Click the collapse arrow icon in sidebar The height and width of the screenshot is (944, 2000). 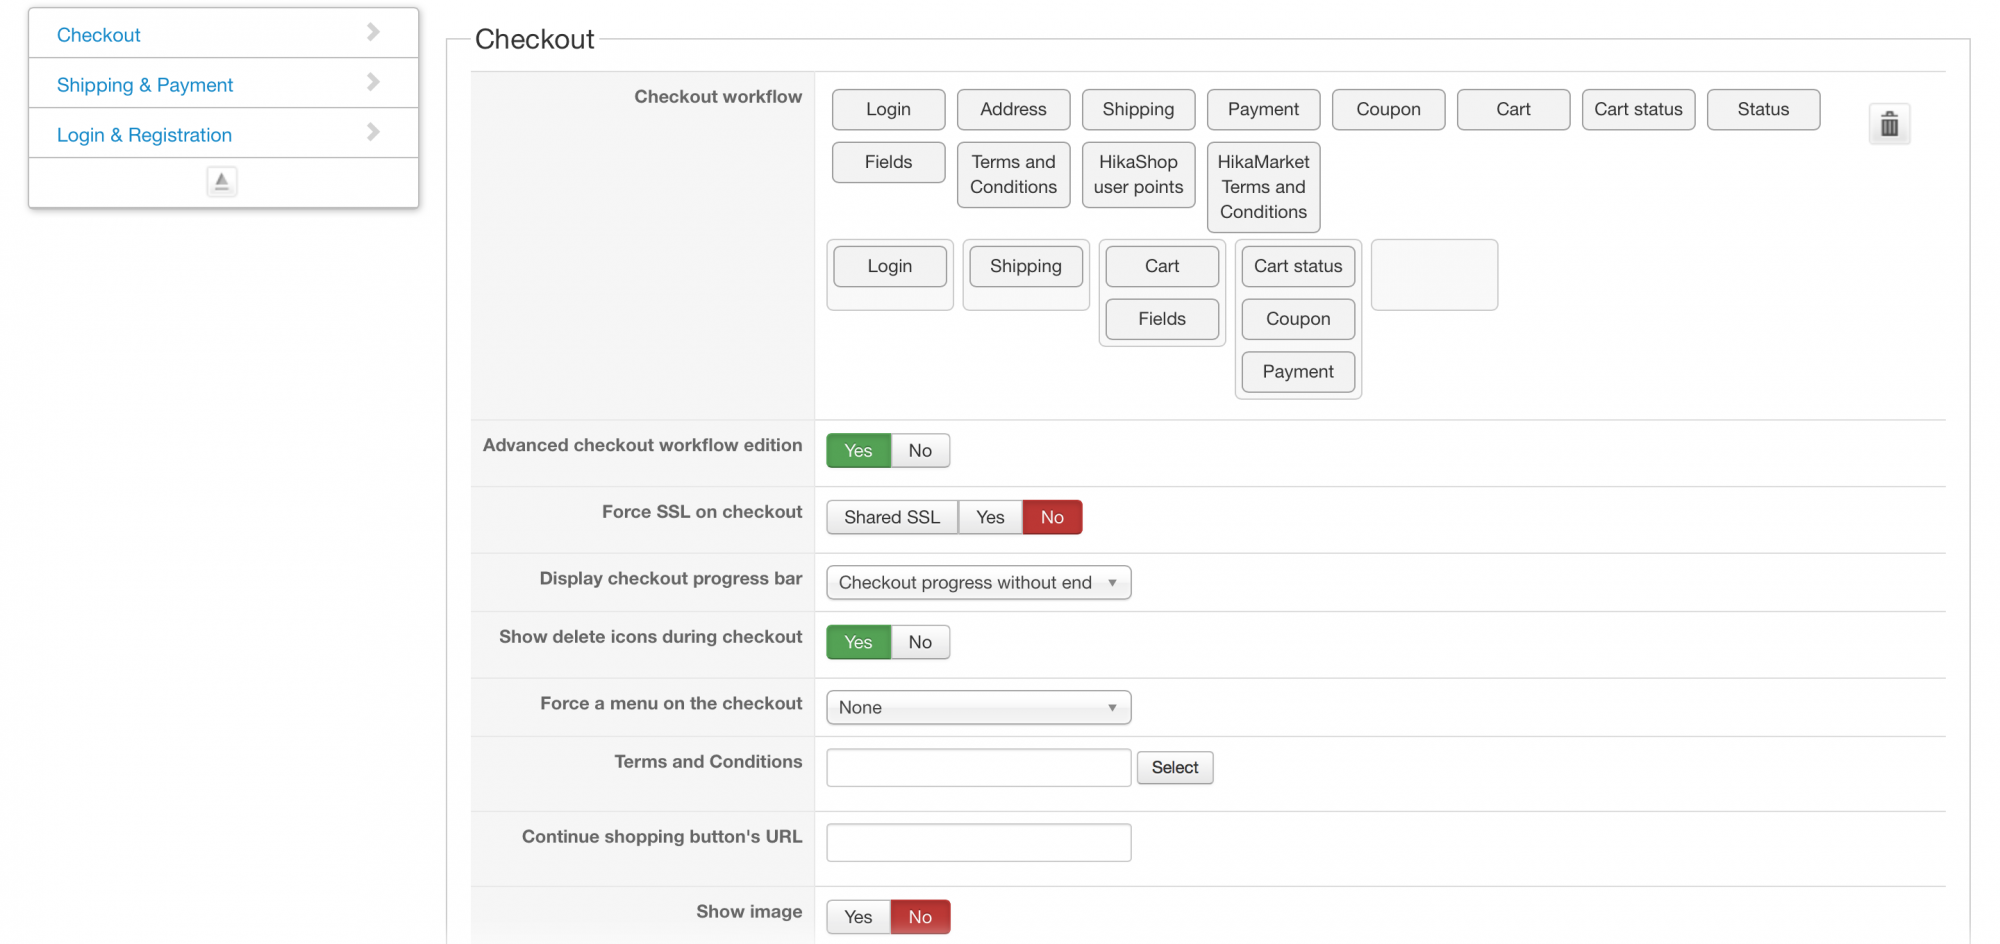pos(222,181)
